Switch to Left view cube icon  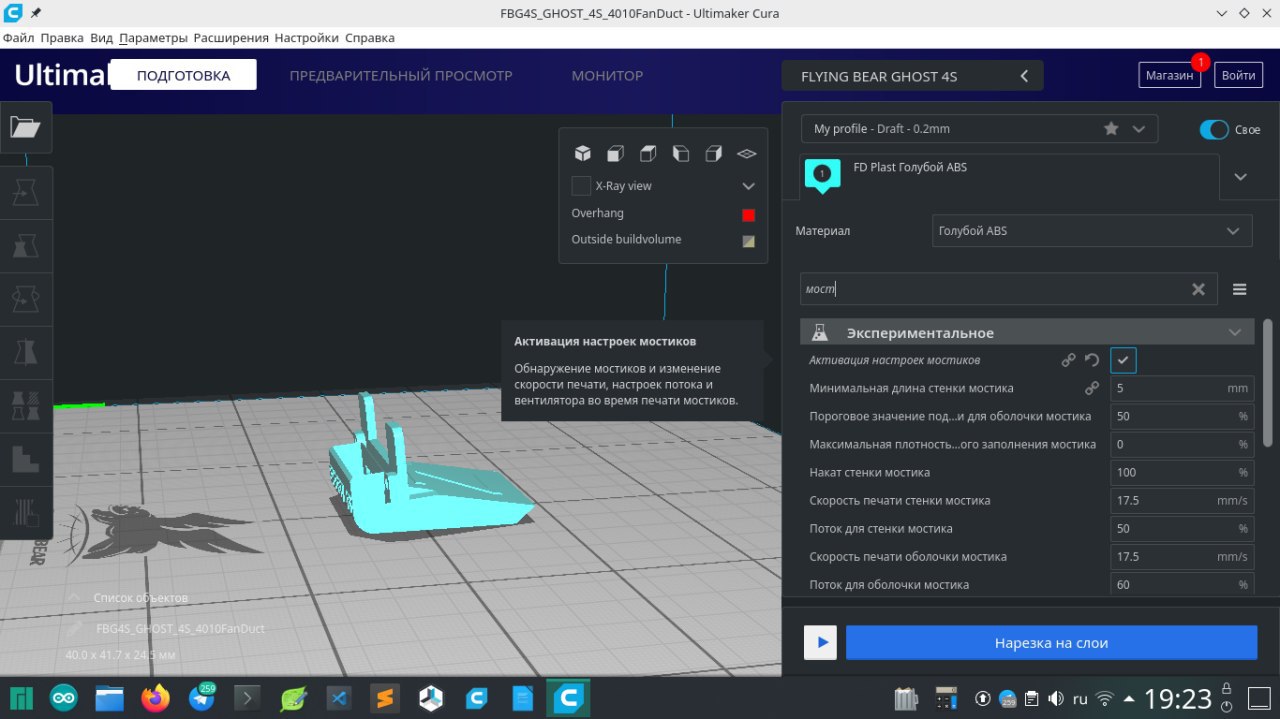pyautogui.click(x=681, y=154)
